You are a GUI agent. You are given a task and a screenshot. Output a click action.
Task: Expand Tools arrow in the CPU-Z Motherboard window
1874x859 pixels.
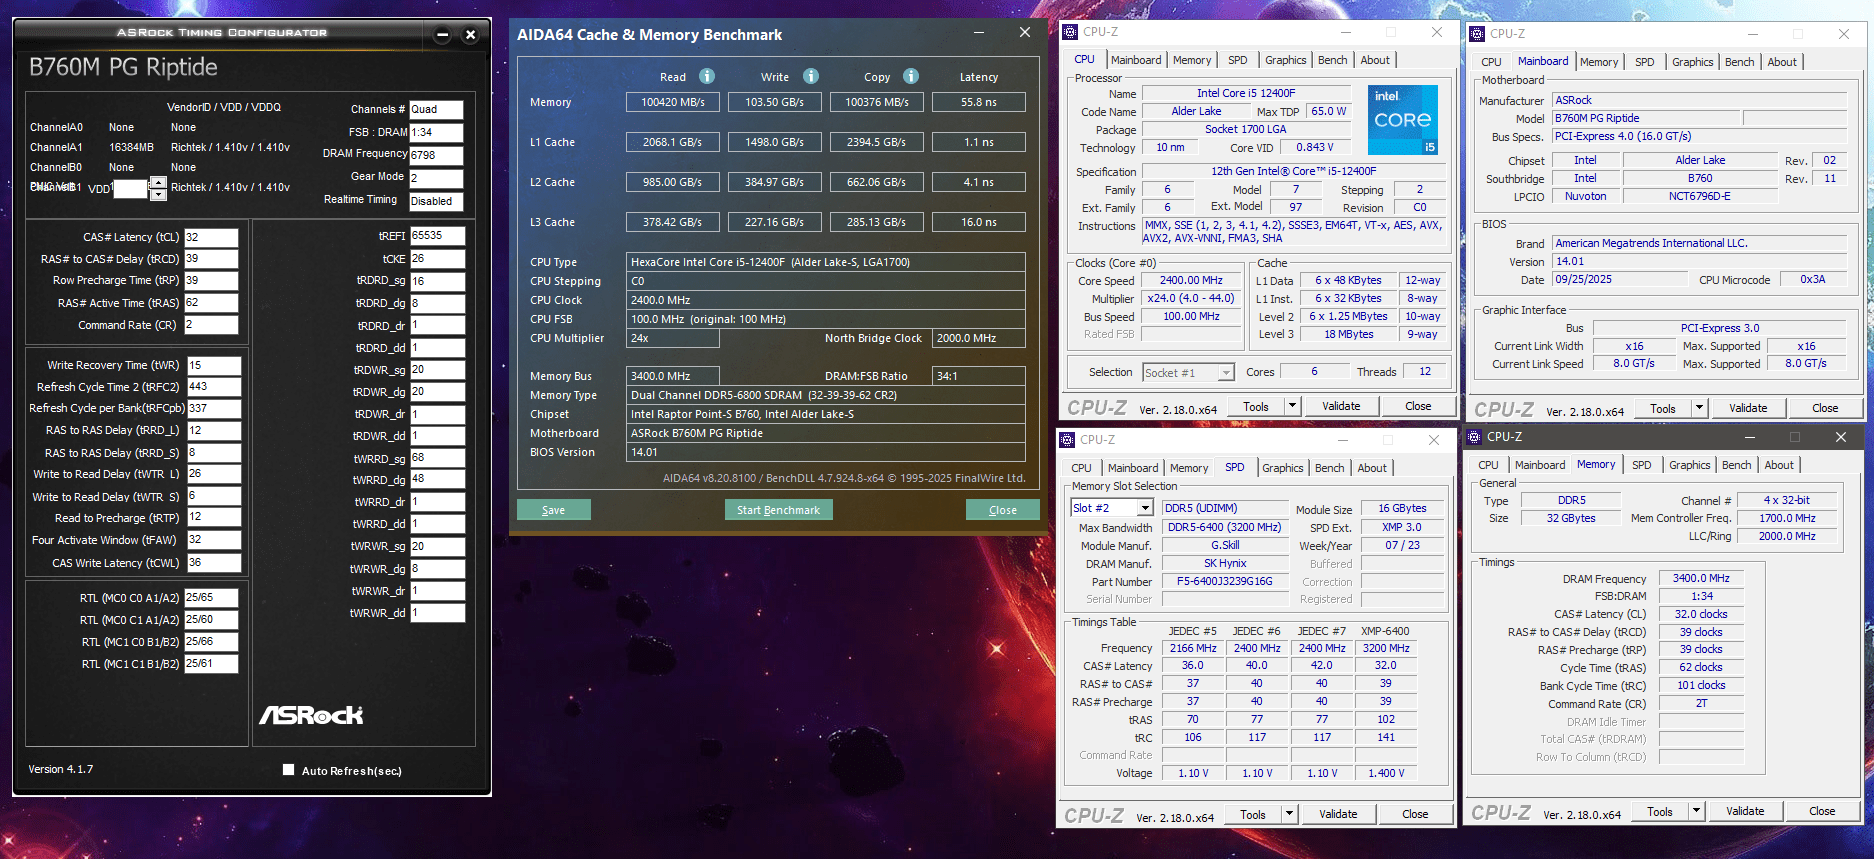click(1699, 408)
